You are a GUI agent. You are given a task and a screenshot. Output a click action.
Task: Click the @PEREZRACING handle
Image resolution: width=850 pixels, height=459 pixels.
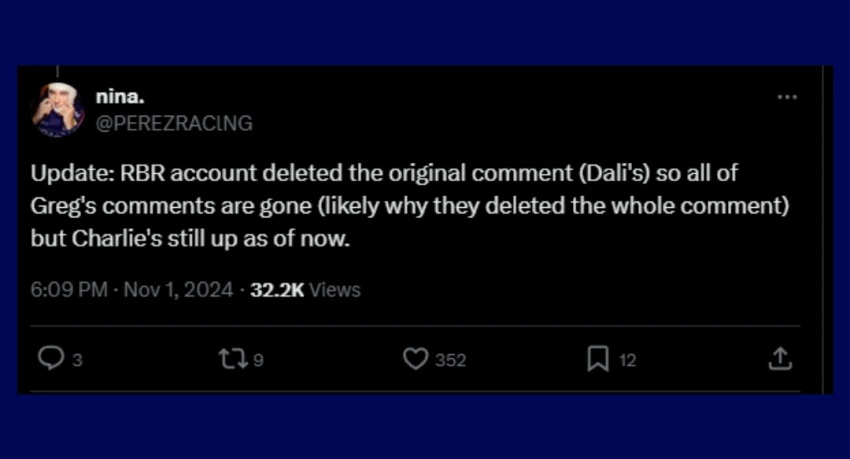(173, 123)
